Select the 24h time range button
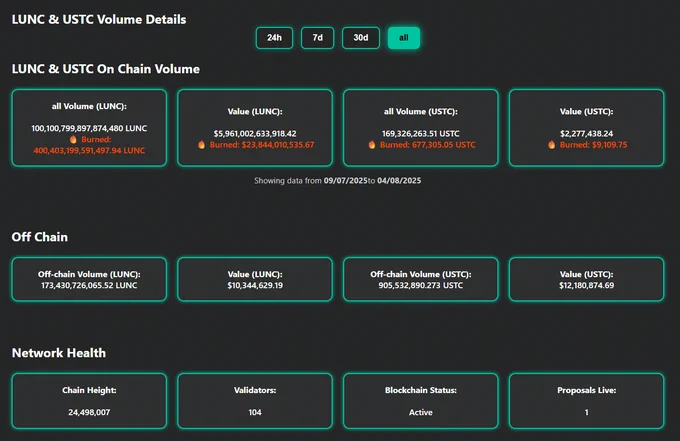Image resolution: width=680 pixels, height=441 pixels. click(274, 38)
